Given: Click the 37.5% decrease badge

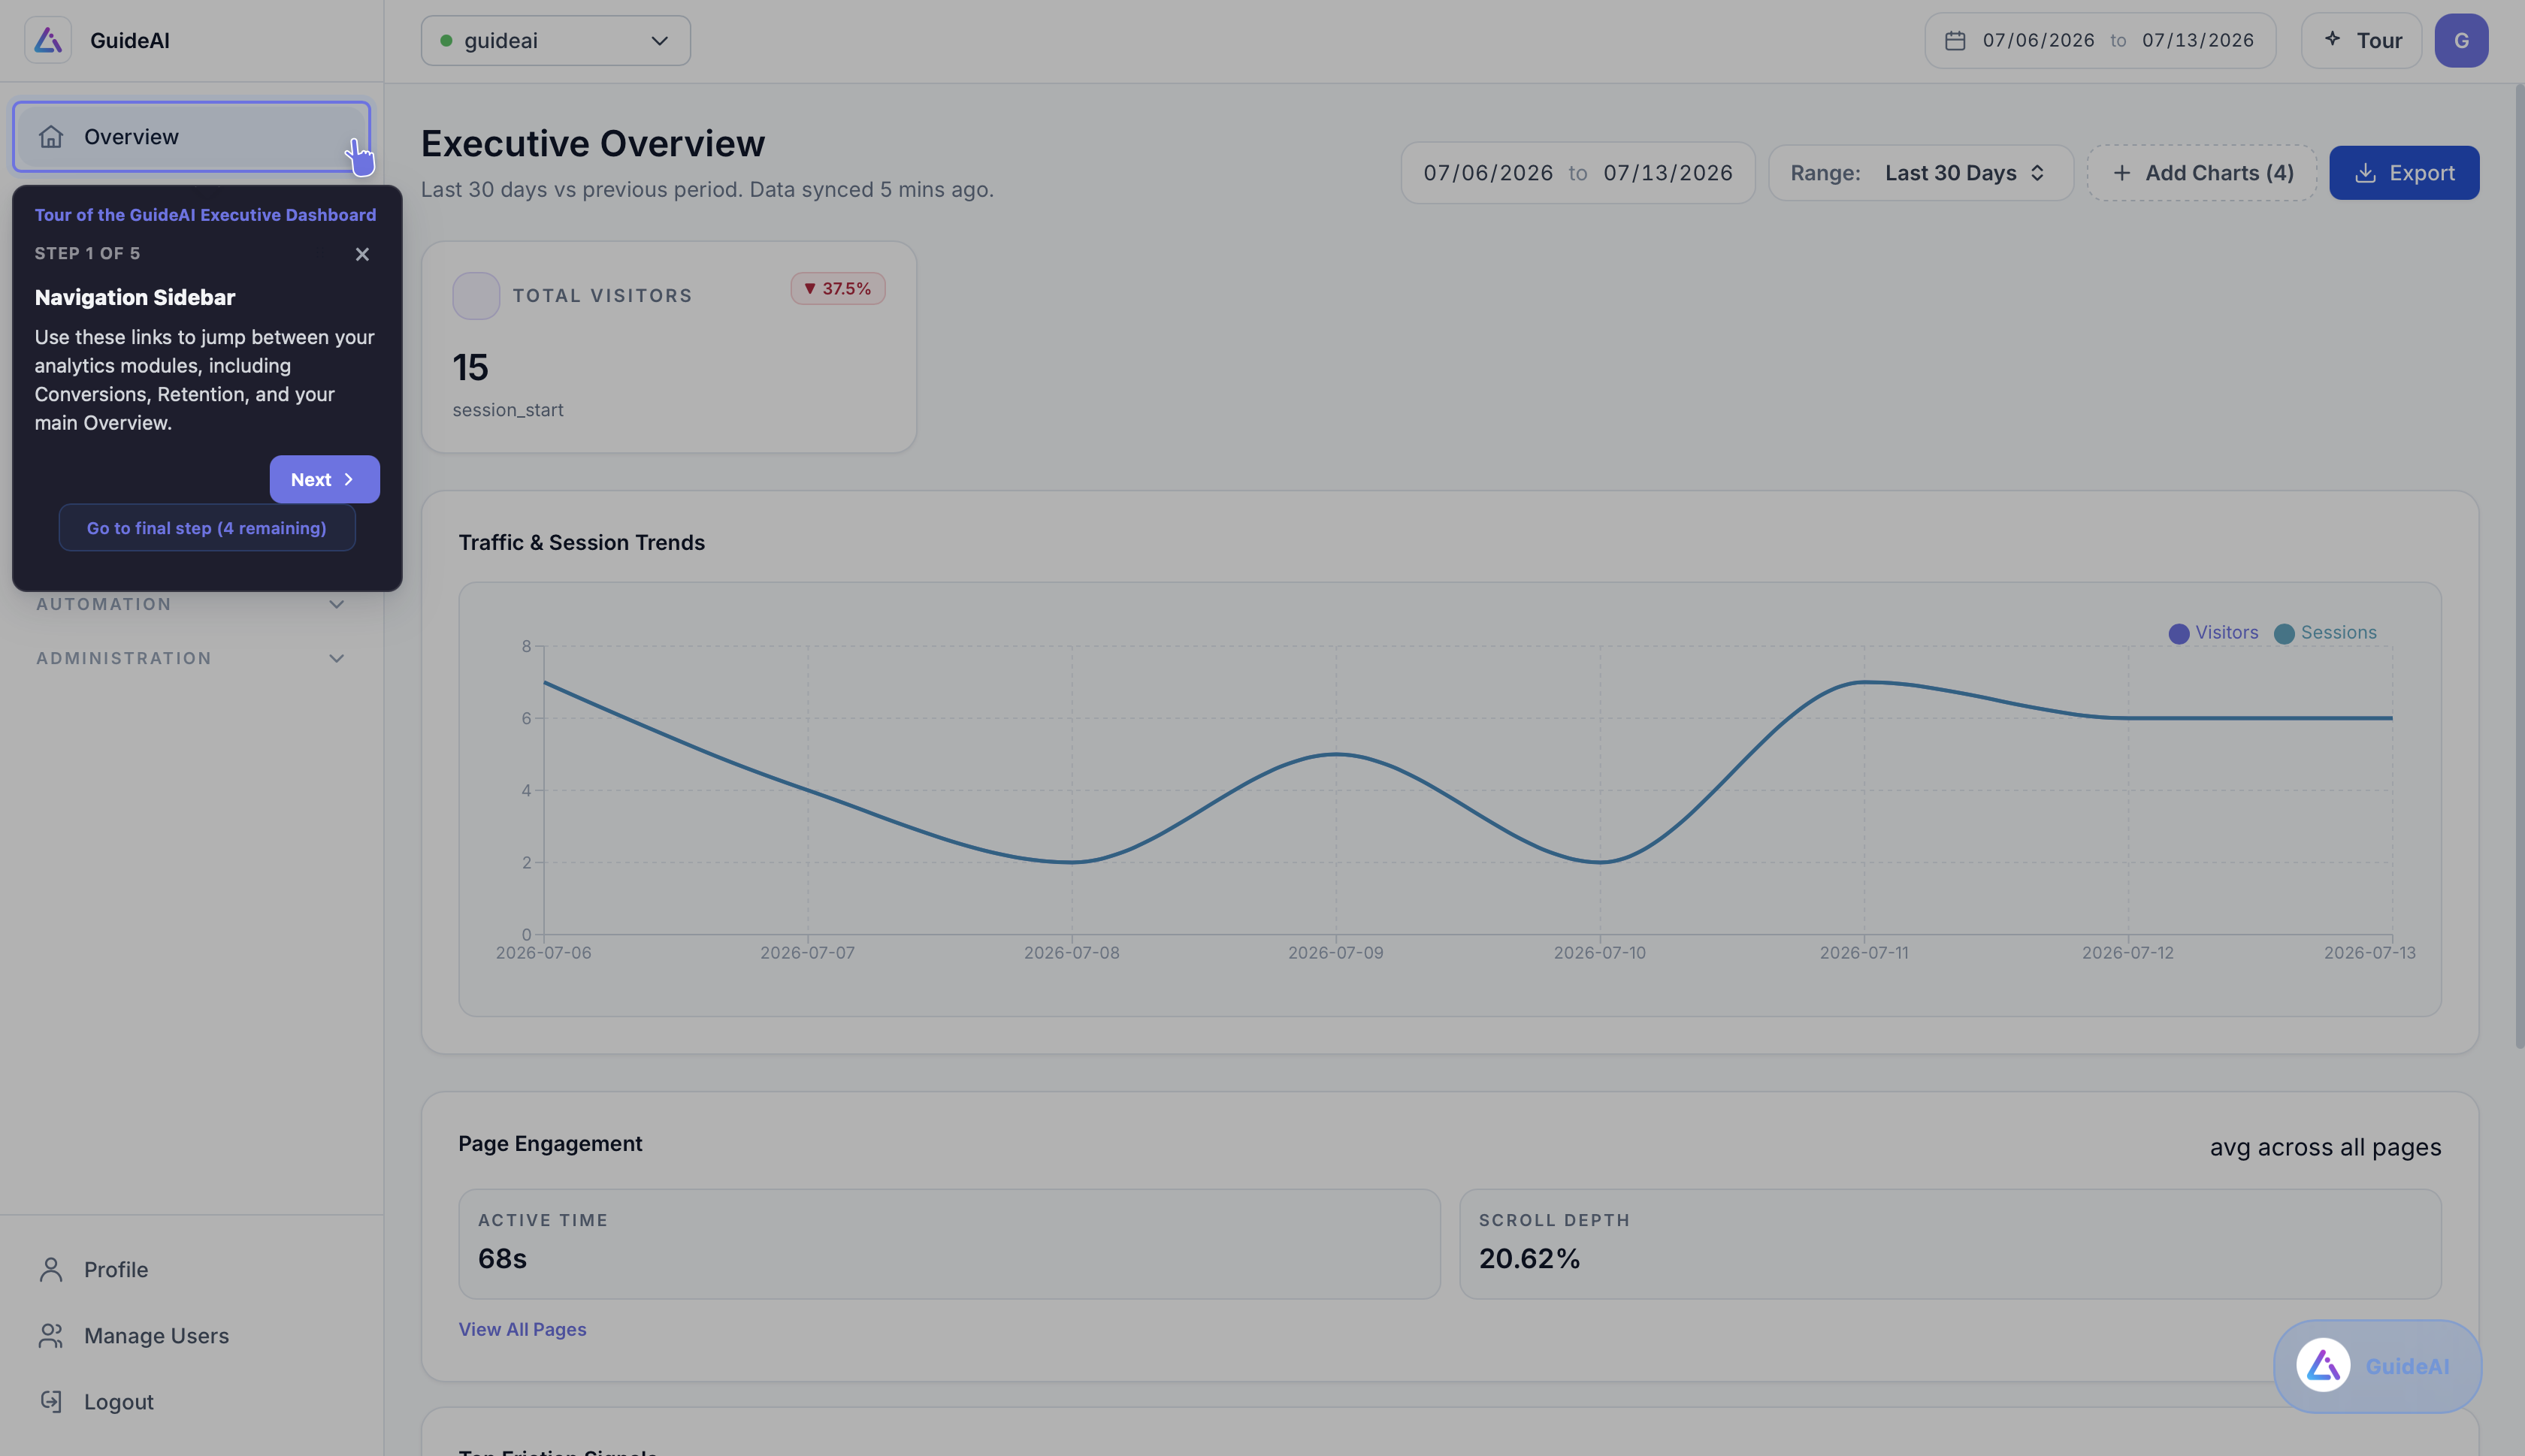Looking at the screenshot, I should point(838,288).
